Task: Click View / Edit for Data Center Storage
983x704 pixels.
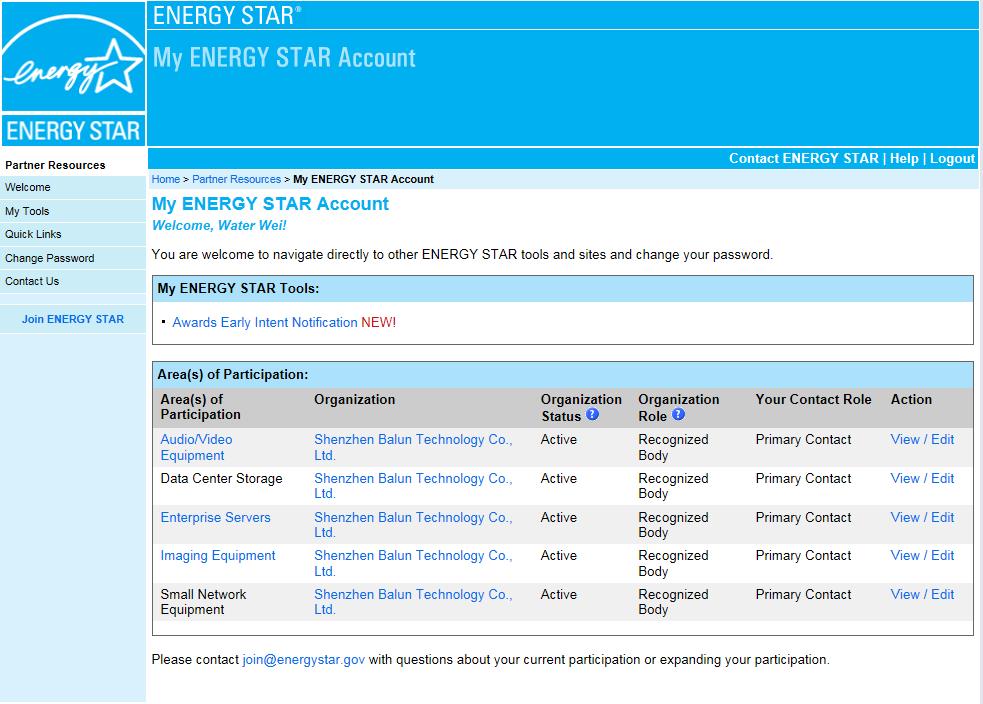Action: click(922, 478)
